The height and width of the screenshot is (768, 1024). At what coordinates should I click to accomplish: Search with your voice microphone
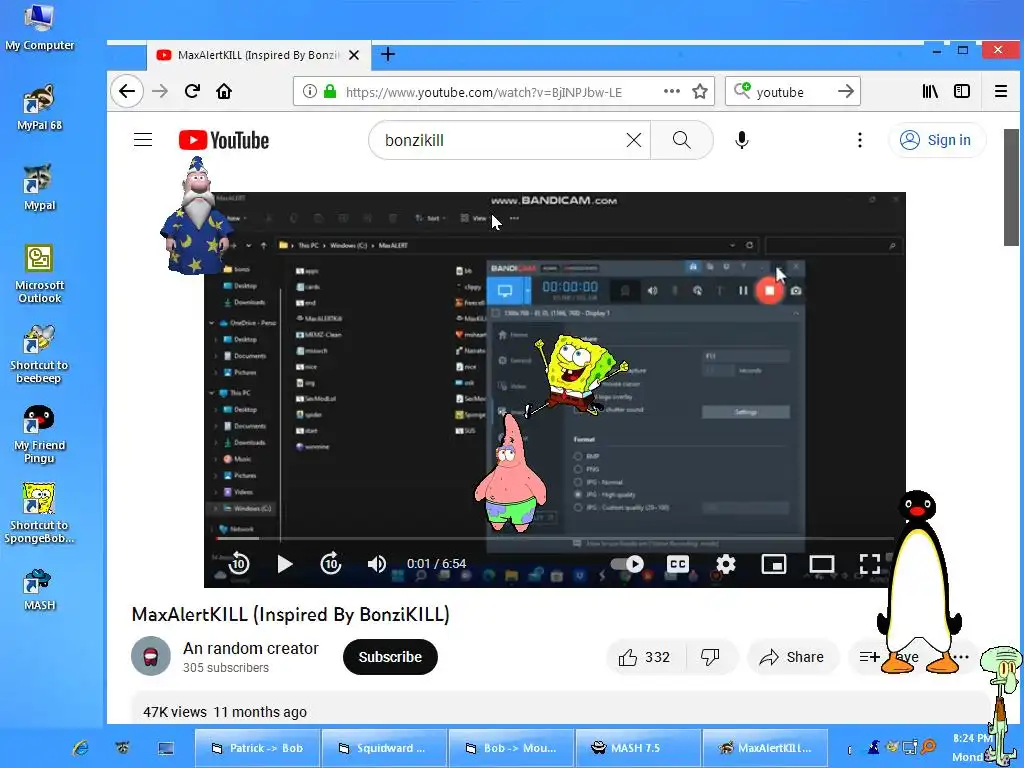point(741,140)
